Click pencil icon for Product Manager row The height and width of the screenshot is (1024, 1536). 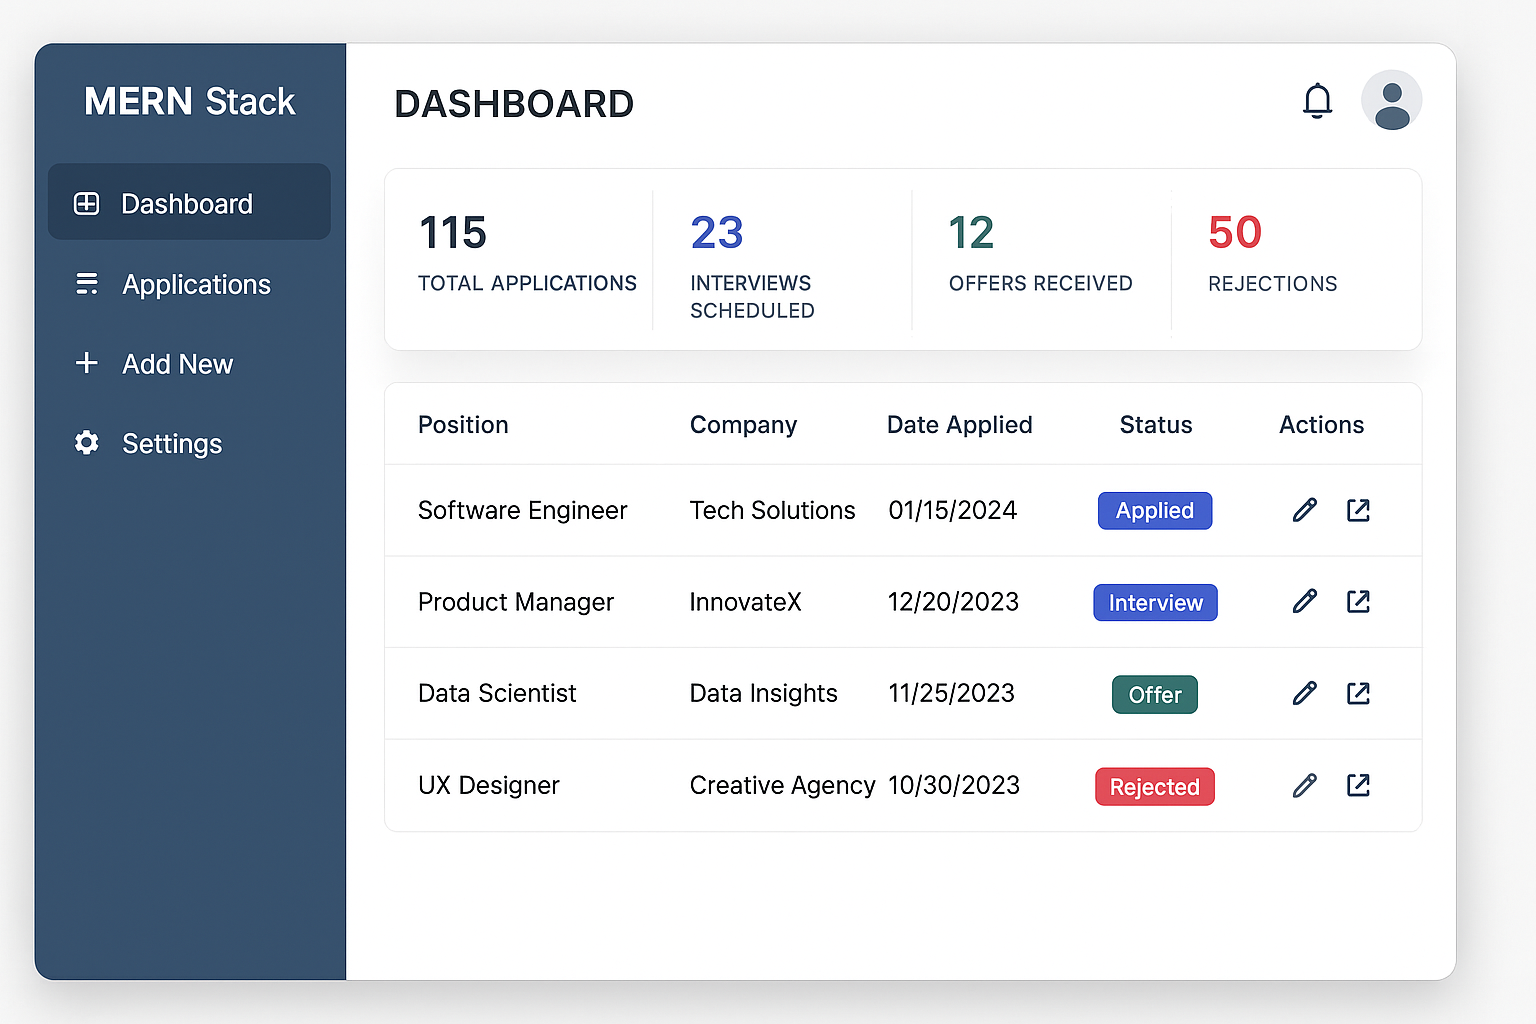point(1304,601)
